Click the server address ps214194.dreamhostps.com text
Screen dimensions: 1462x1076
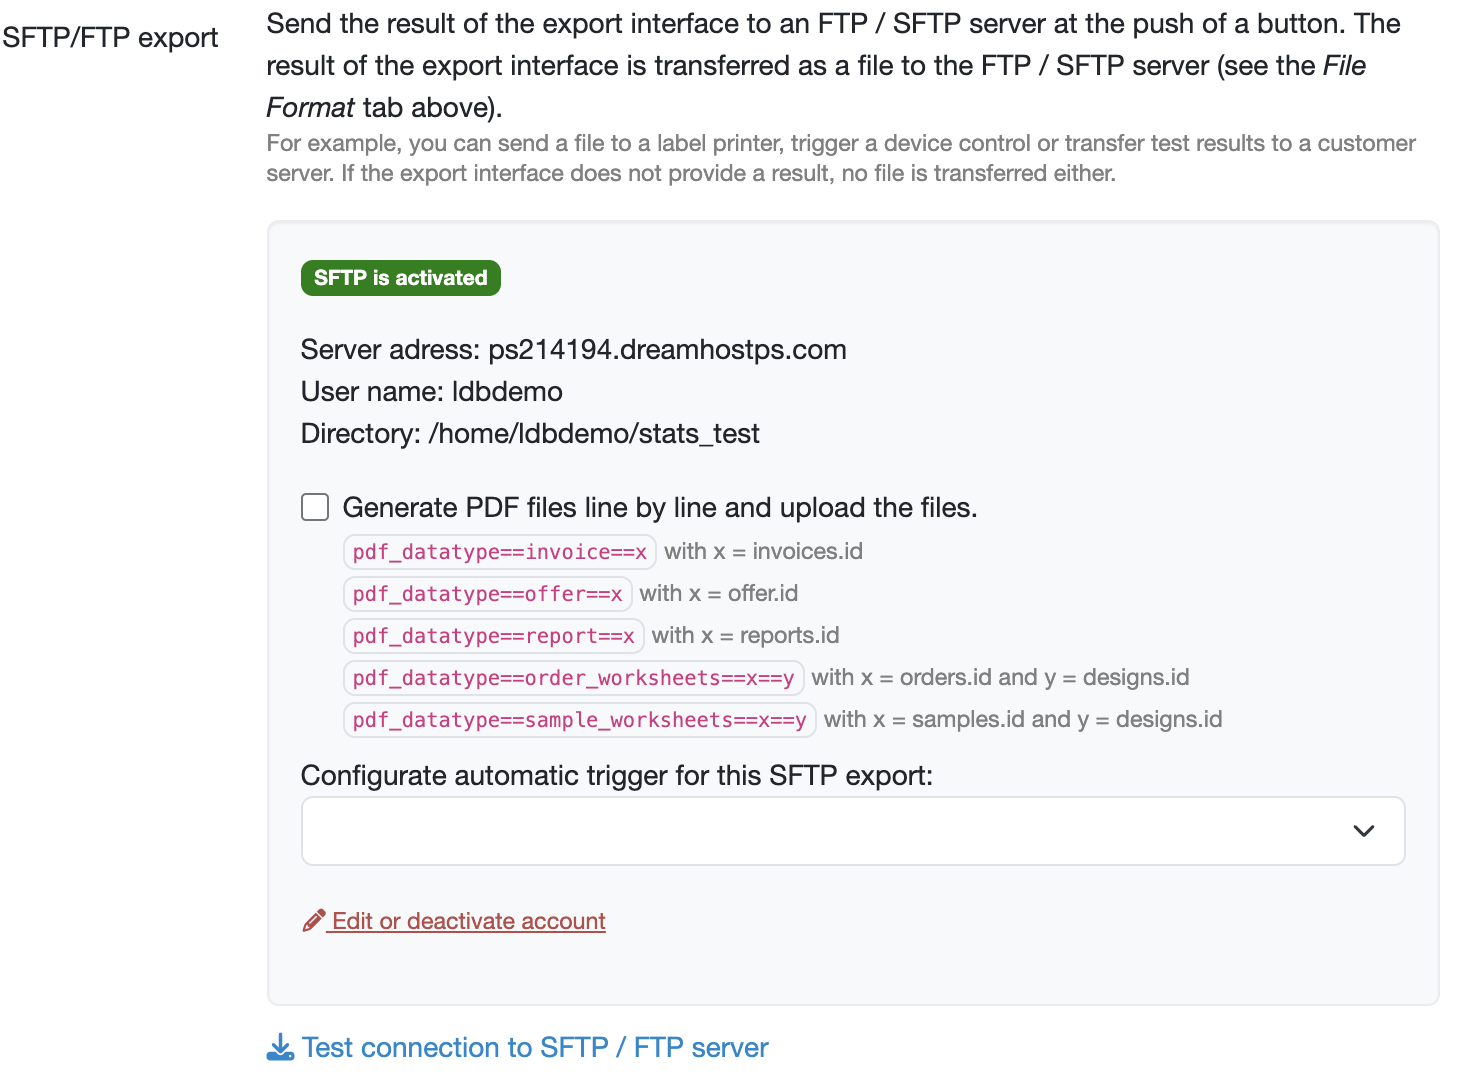(667, 350)
